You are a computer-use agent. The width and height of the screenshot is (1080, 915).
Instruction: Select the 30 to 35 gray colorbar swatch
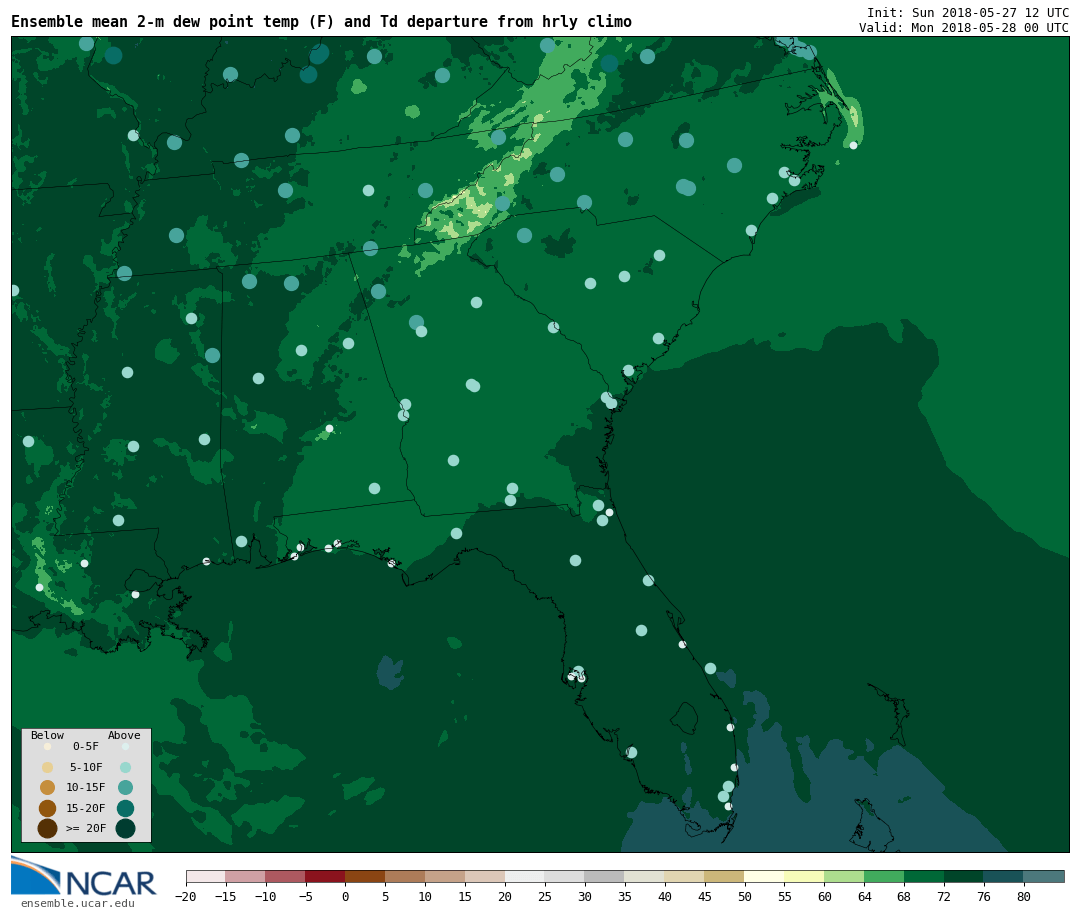coord(605,876)
